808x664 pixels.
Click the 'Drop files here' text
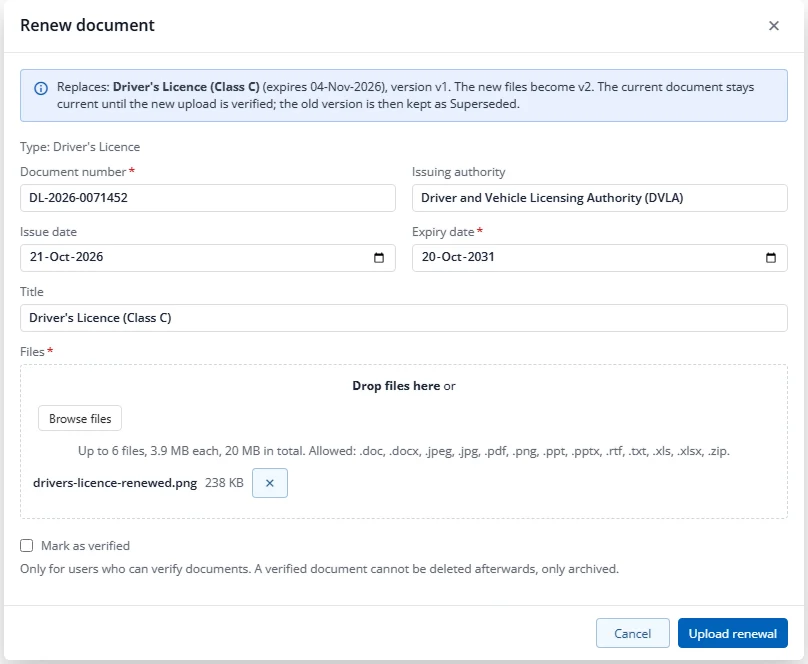[396, 386]
